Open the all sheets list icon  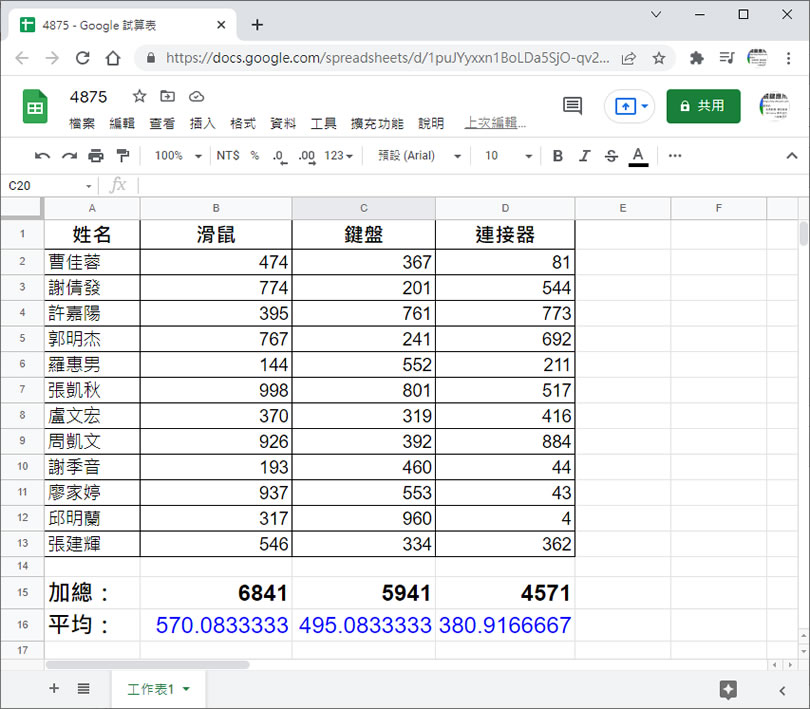pos(84,688)
